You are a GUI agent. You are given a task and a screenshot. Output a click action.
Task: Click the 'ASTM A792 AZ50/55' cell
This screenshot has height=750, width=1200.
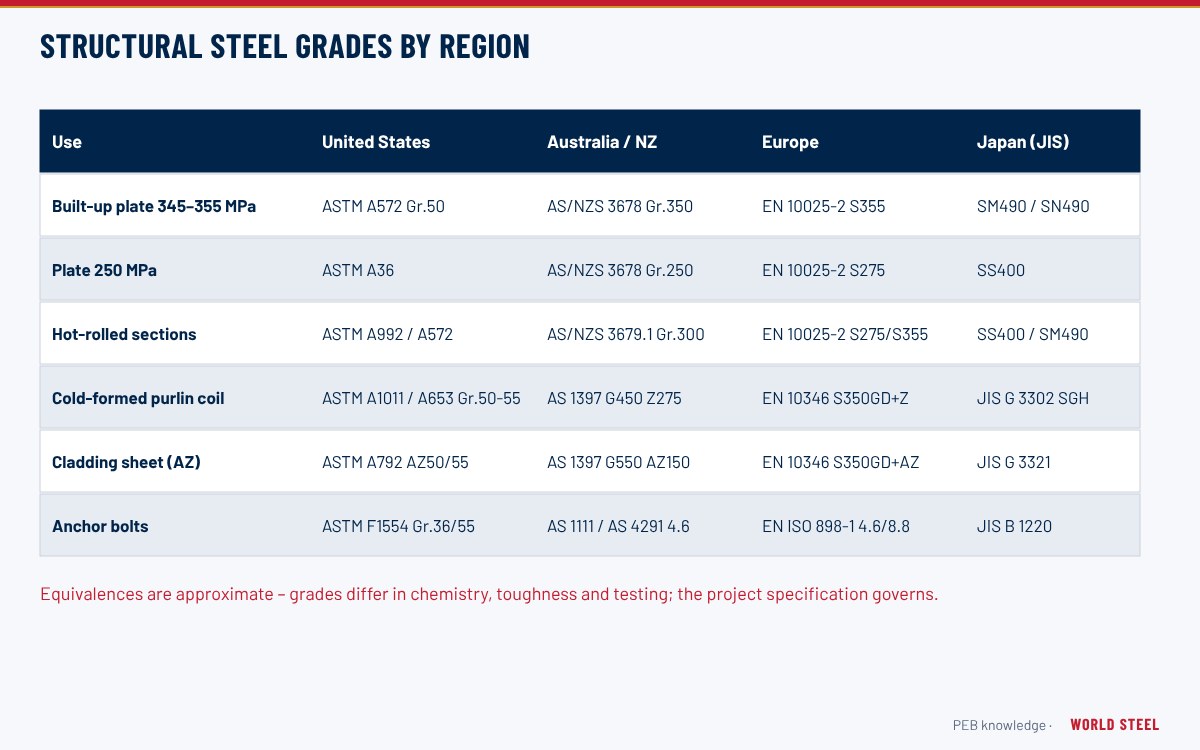coord(395,462)
